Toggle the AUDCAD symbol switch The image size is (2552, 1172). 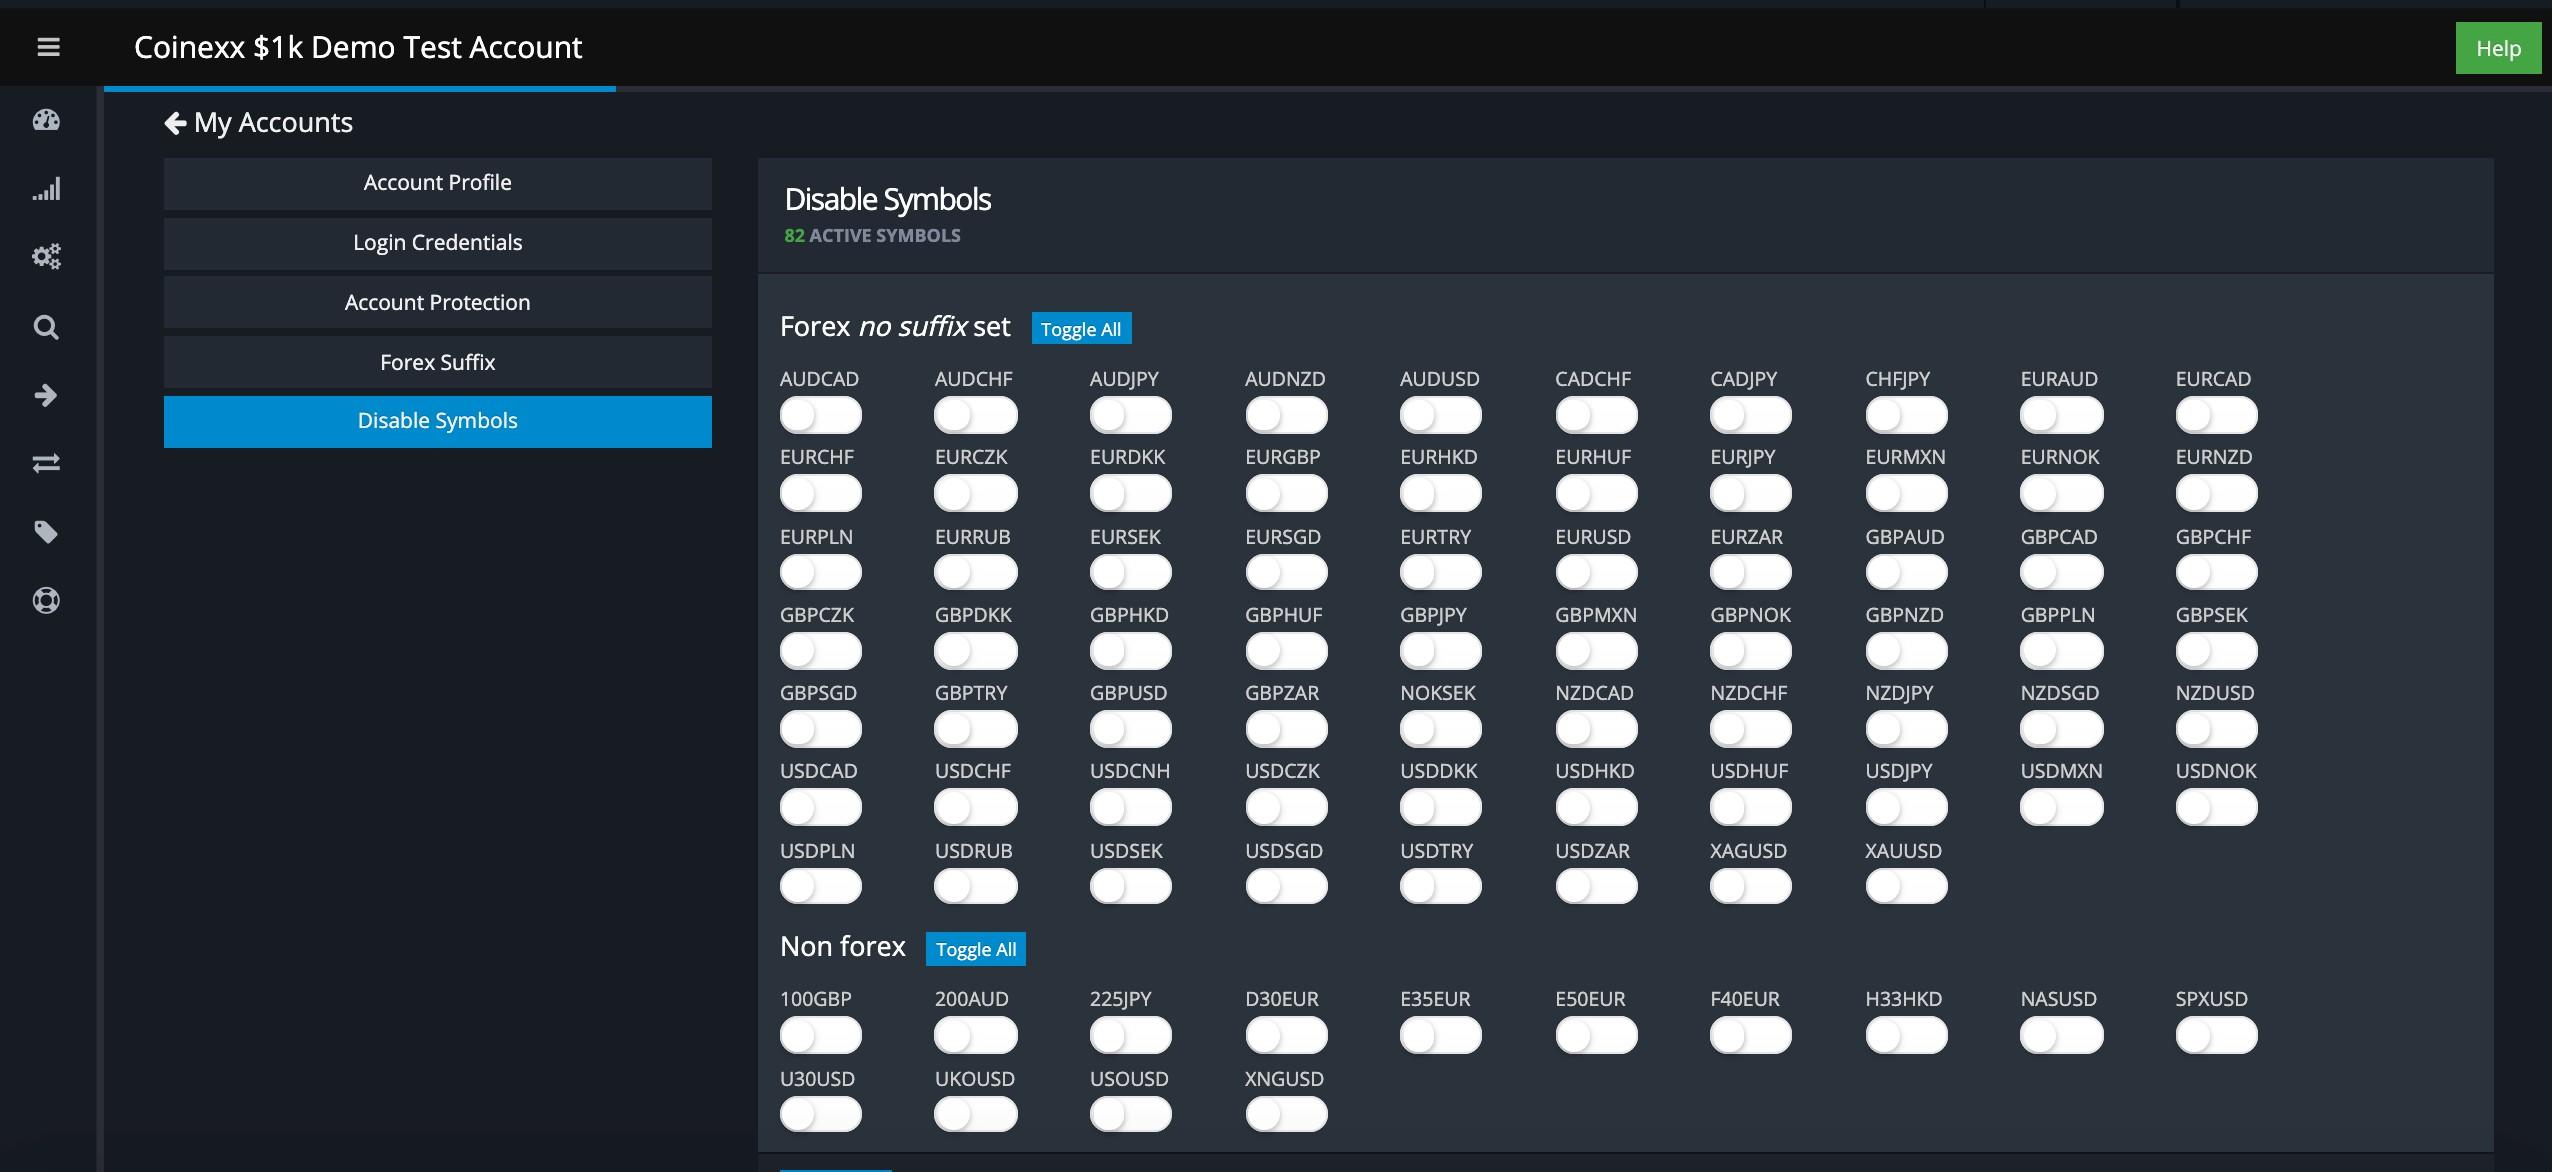click(x=820, y=415)
